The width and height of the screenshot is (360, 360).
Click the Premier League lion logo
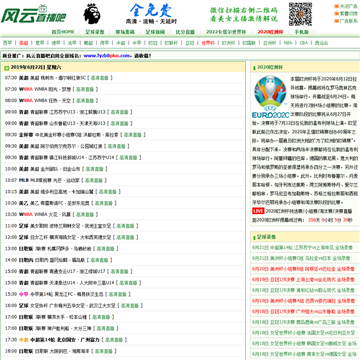[x=92, y=13]
